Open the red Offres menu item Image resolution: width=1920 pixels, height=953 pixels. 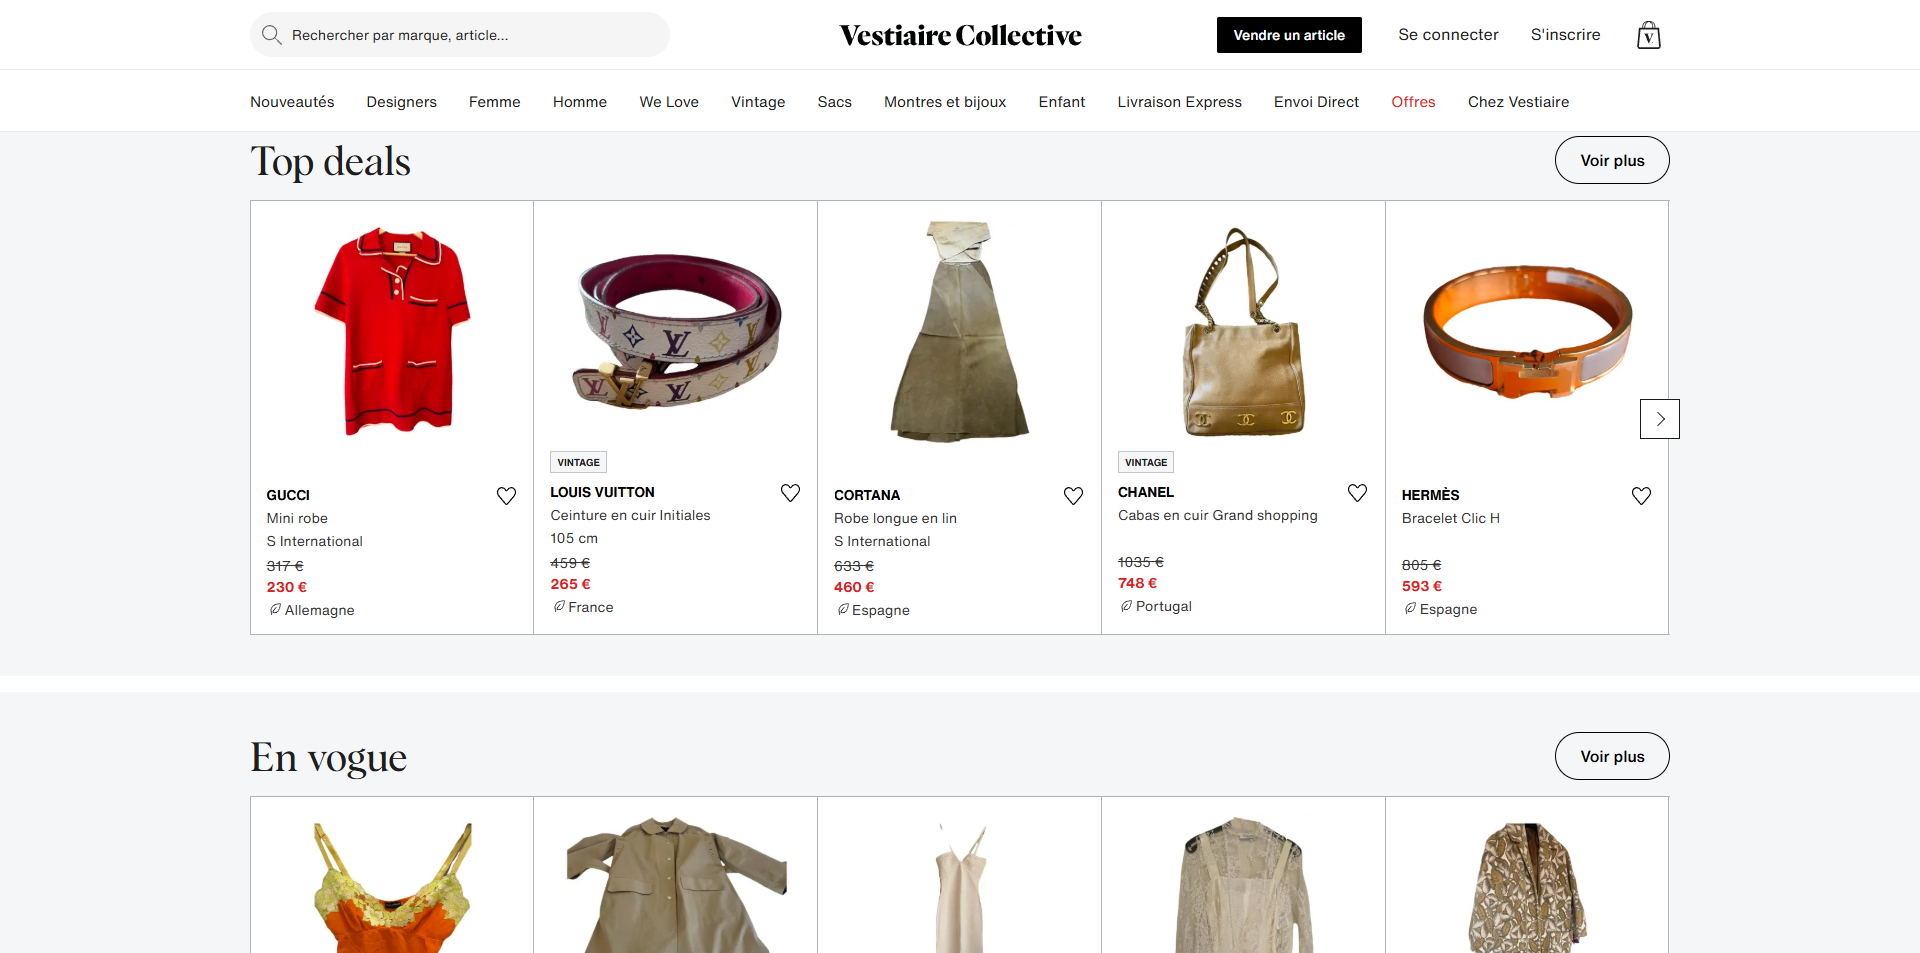1413,102
